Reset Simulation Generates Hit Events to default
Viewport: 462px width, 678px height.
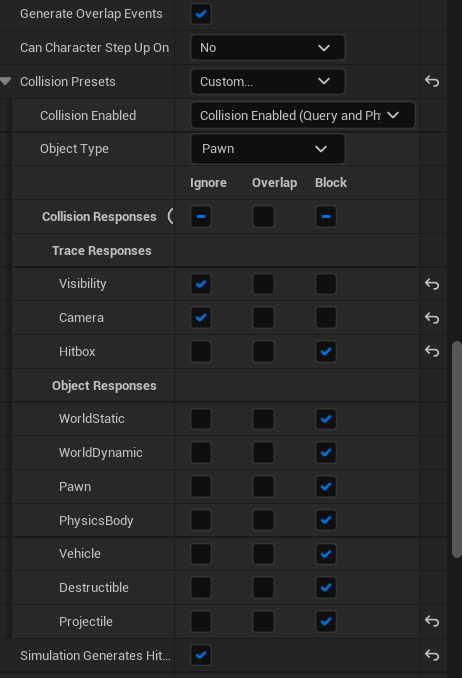[x=432, y=655]
